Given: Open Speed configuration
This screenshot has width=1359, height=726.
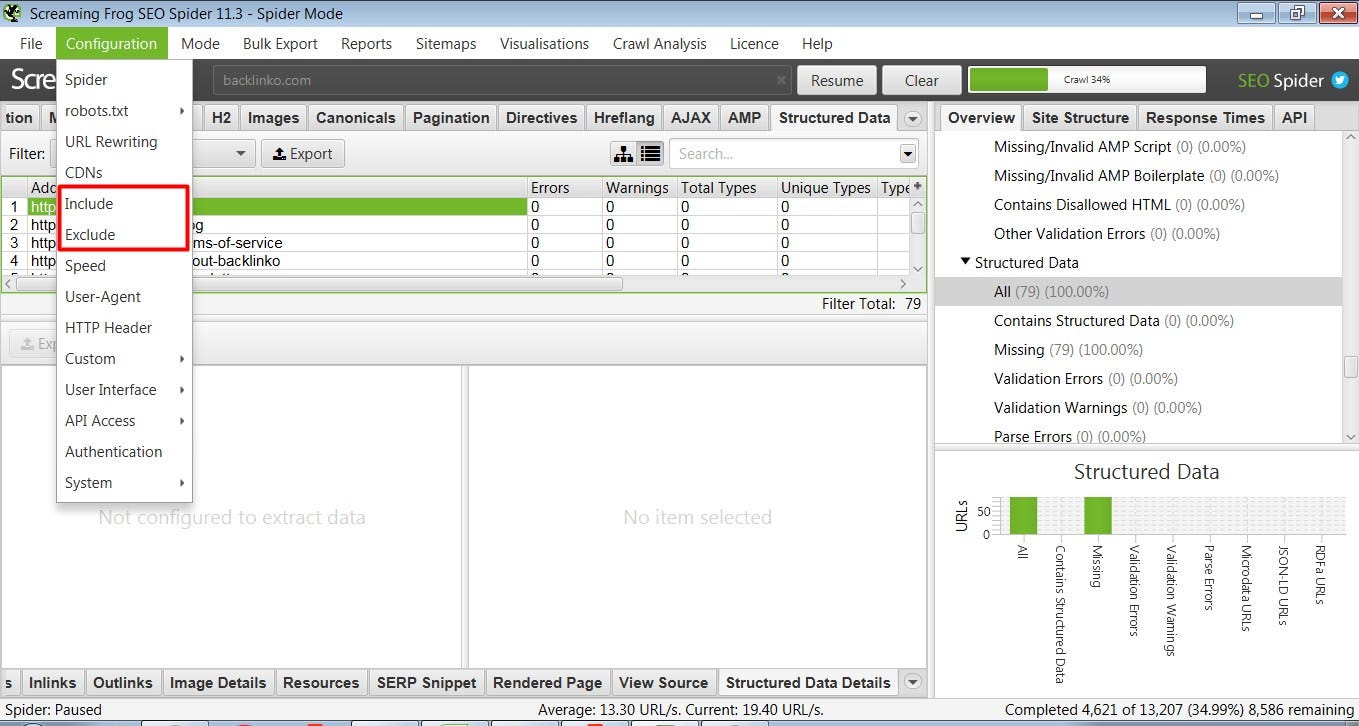Looking at the screenshot, I should click(x=124, y=266).
